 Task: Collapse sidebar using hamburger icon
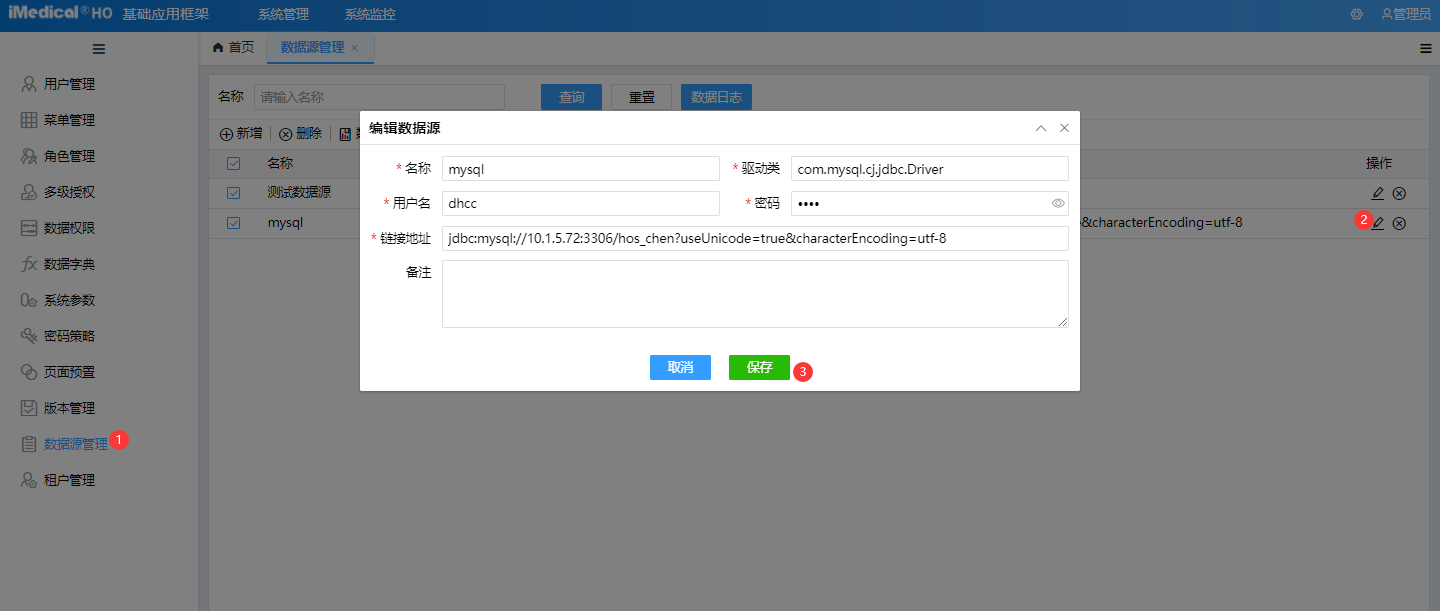pos(99,49)
